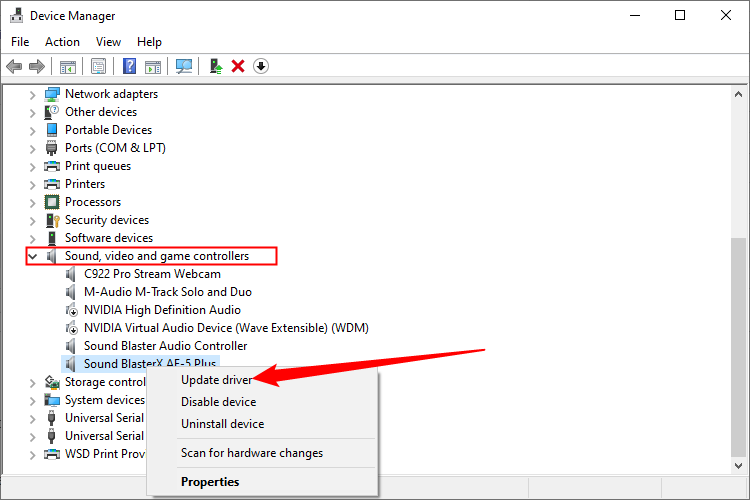Toggle the action pane toolbar icon
This screenshot has width=750, height=500.
point(153,67)
